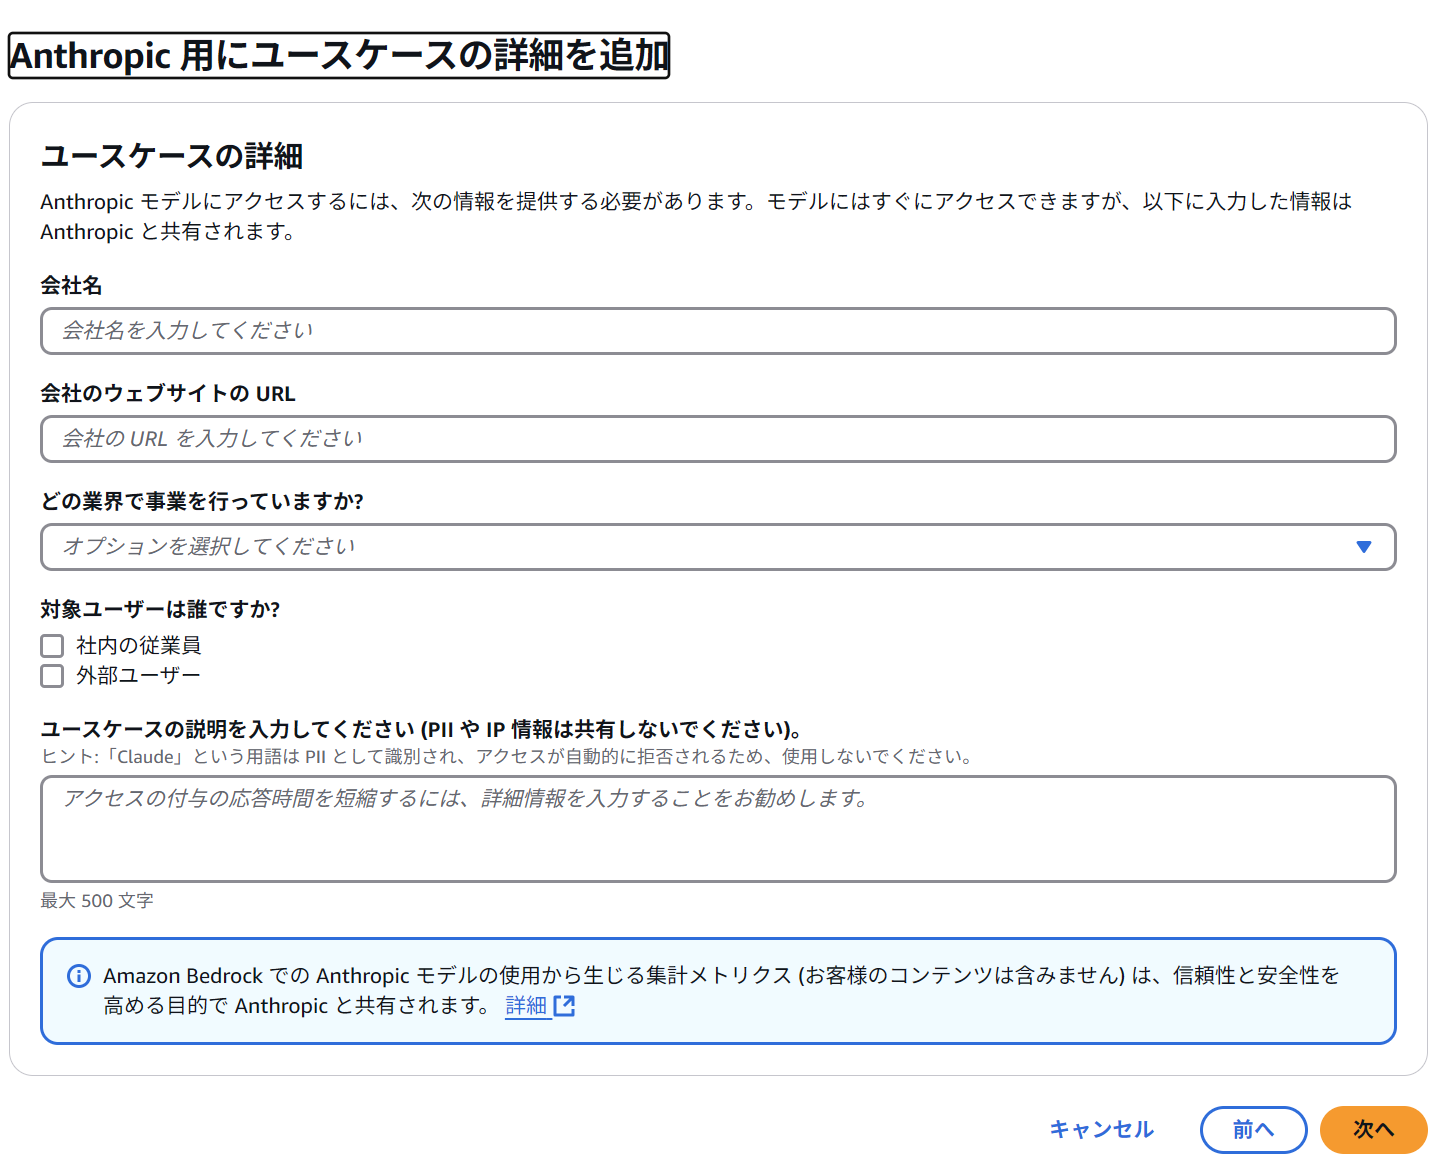Open the 詳細 link in info box
Viewport: 1449px width, 1163px height.
526,1006
